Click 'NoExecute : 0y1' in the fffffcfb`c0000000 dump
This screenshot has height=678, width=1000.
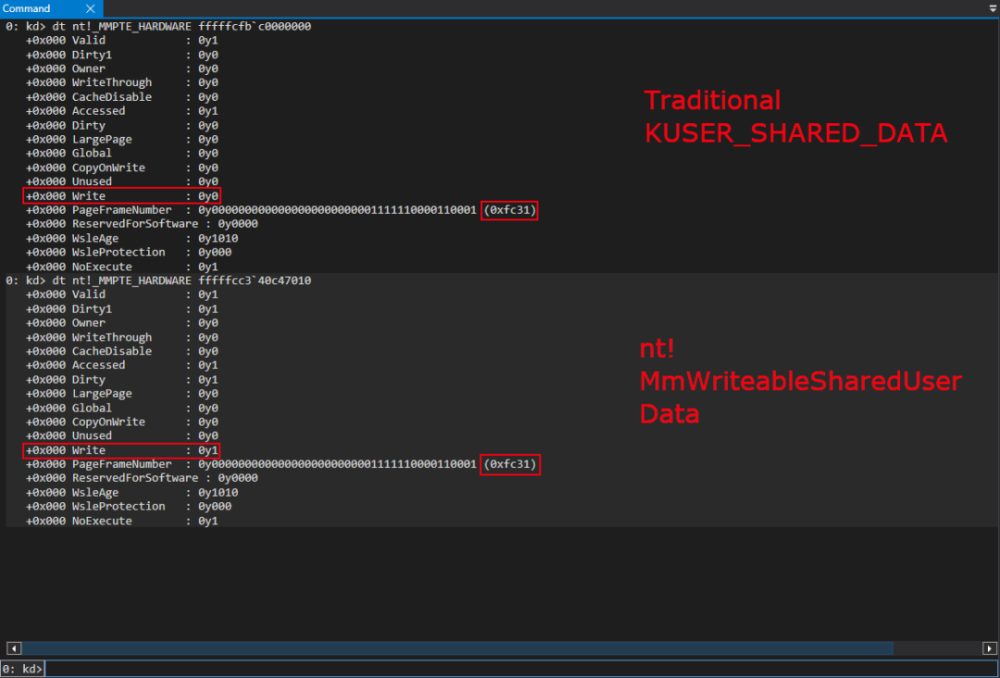pyautogui.click(x=122, y=267)
